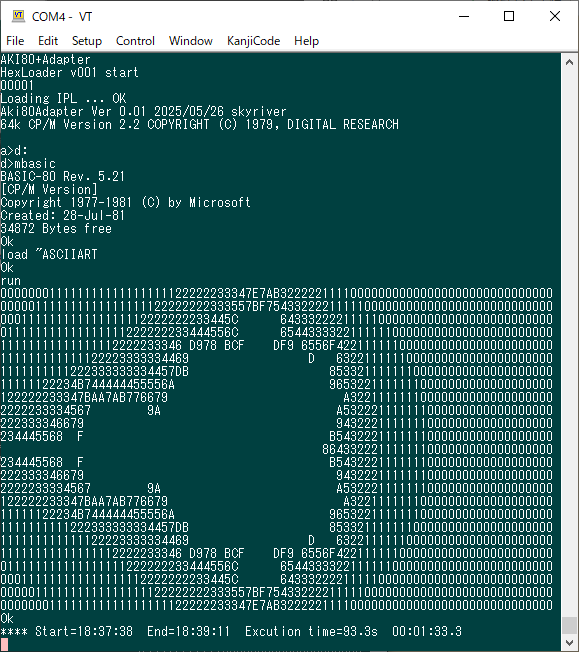Click the 'COM4 - VT' title text
Screen dimensions: 579x652
pos(62,17)
